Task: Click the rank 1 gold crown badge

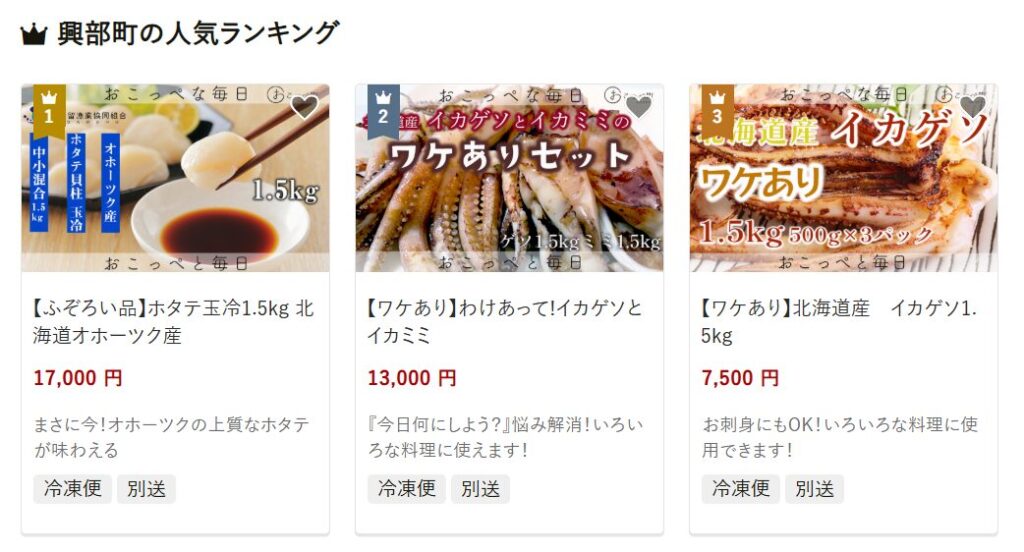Action: click(x=49, y=110)
